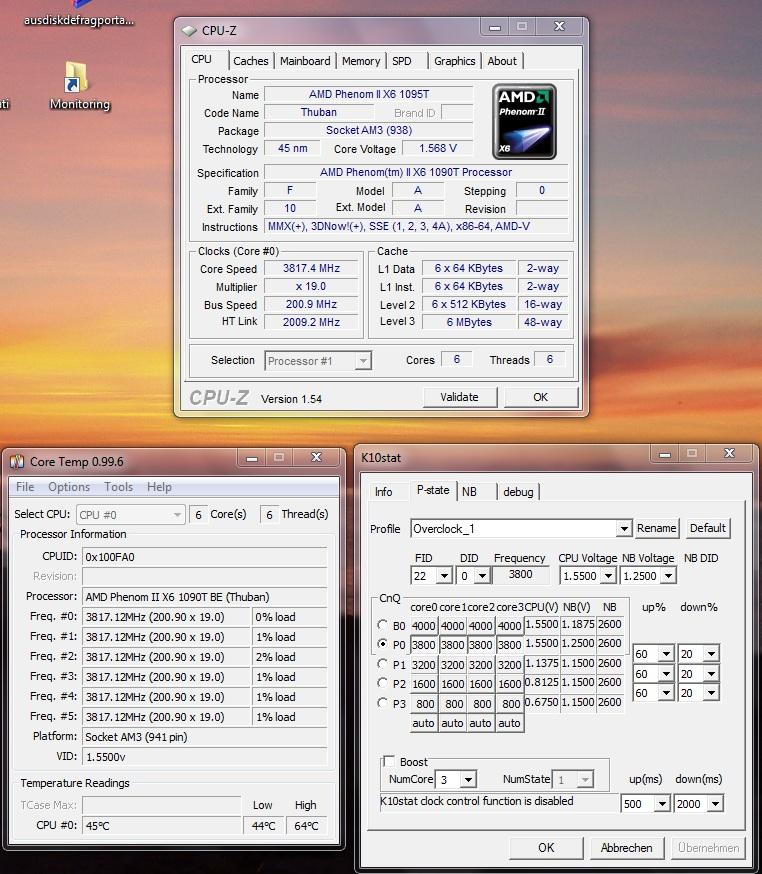The width and height of the screenshot is (762, 874).
Task: Select the P3 P-state radio button
Action: [x=382, y=702]
